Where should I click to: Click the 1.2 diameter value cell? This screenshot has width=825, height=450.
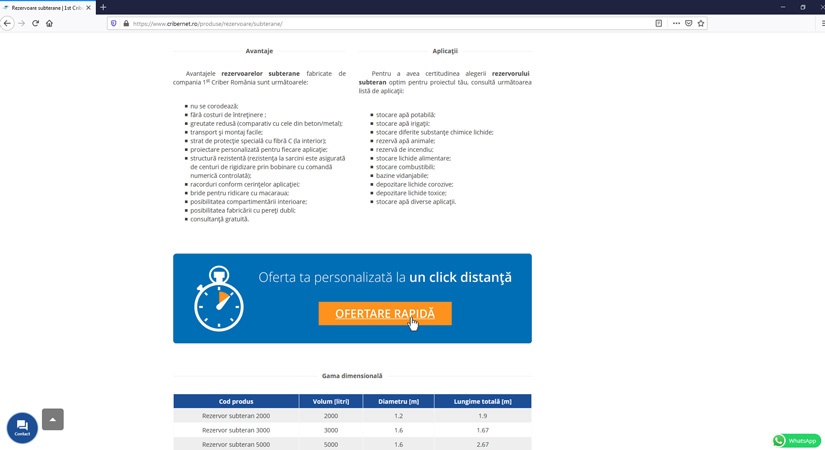tap(398, 416)
